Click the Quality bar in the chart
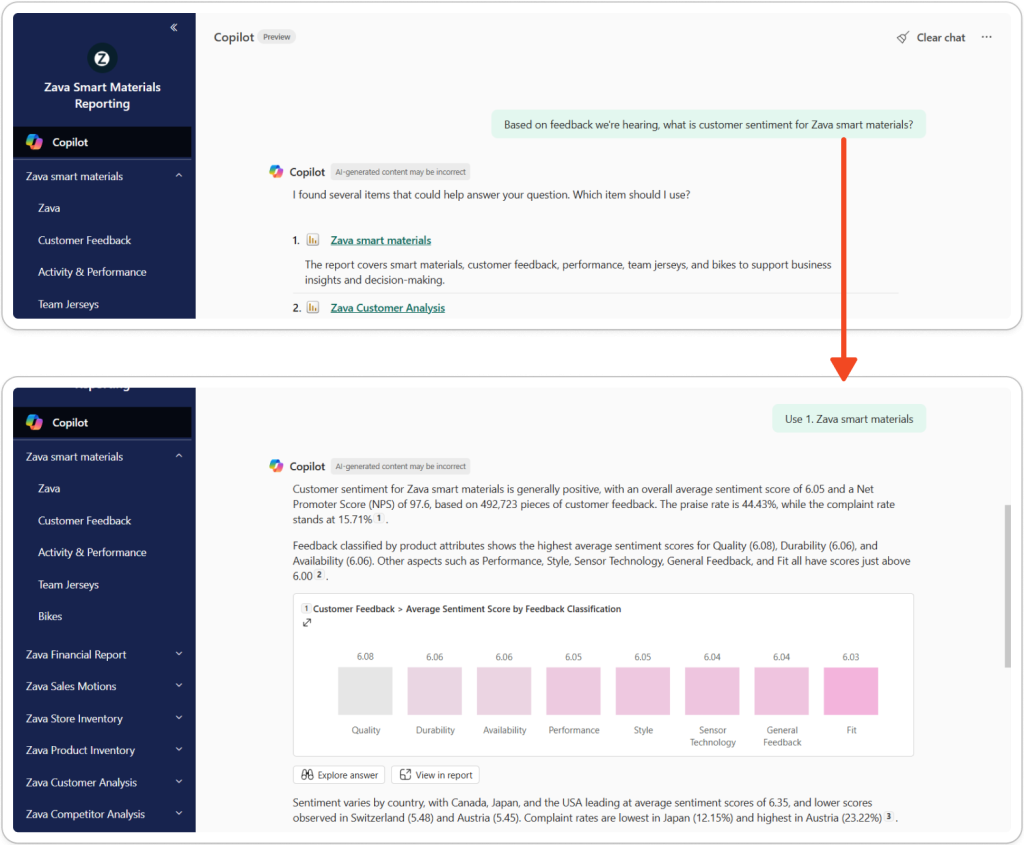Screen dimensions: 1024x845 point(366,691)
